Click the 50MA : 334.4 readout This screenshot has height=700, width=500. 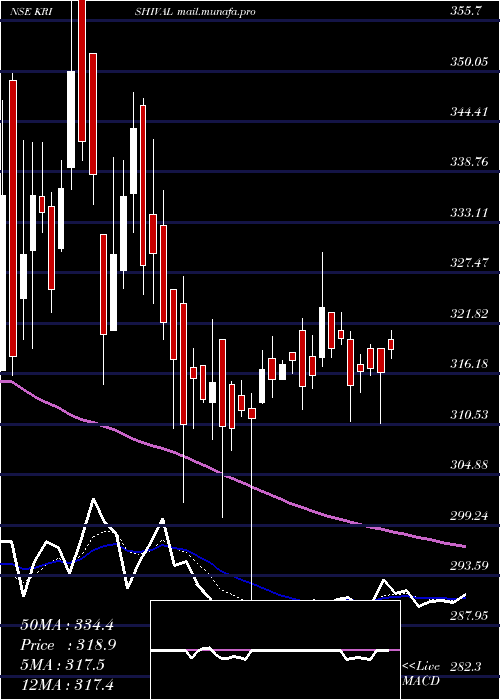coord(66,625)
